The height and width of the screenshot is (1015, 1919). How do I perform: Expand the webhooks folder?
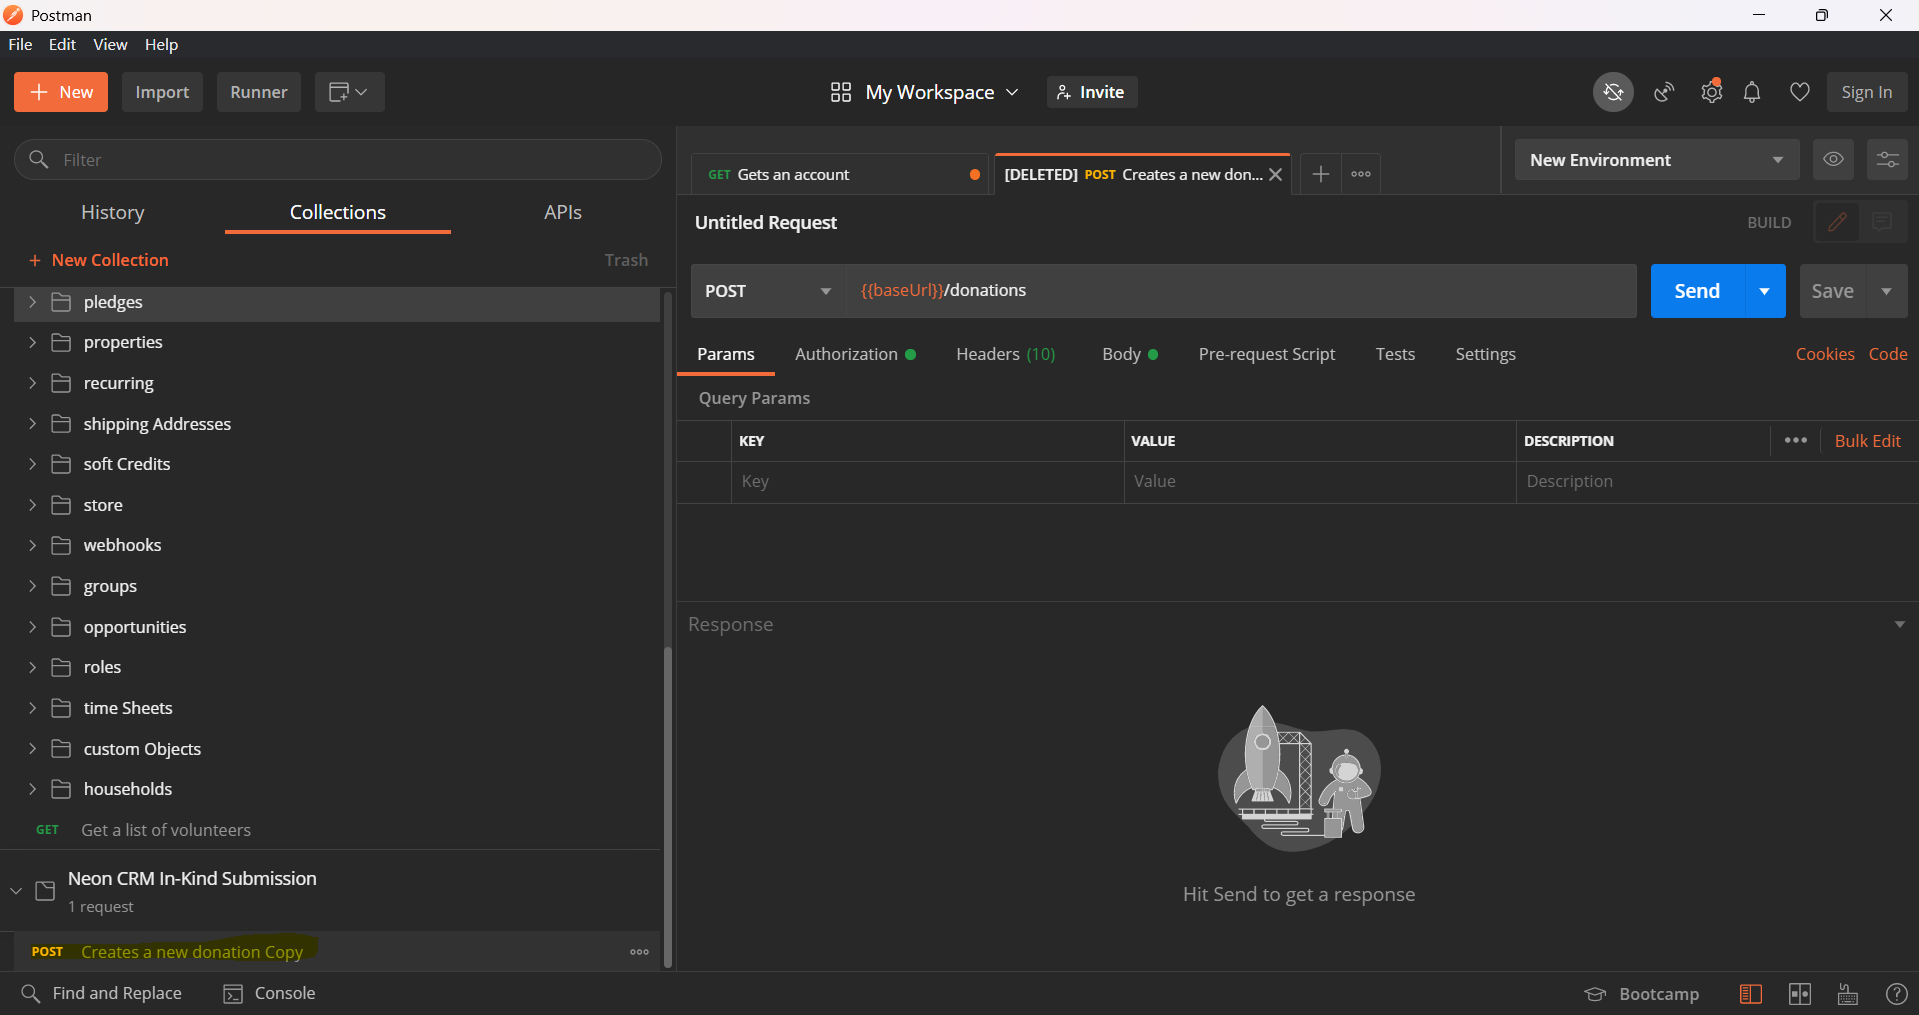pos(32,545)
